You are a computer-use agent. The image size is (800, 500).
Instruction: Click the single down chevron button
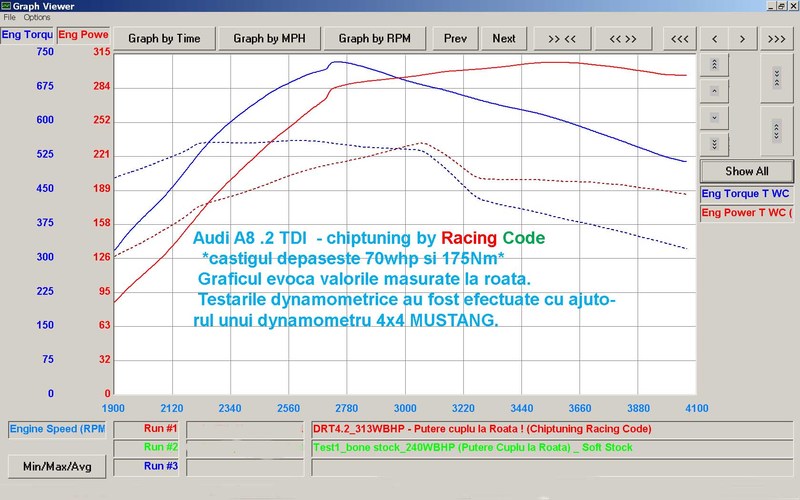(x=714, y=118)
